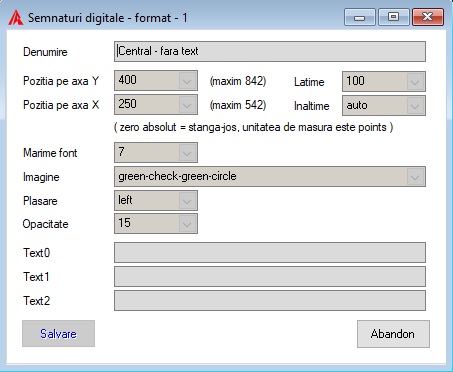Viewport: 453px width, 372px height.
Task: Click the 'Pozitia pe axa X' label
Action: [x=61, y=105]
